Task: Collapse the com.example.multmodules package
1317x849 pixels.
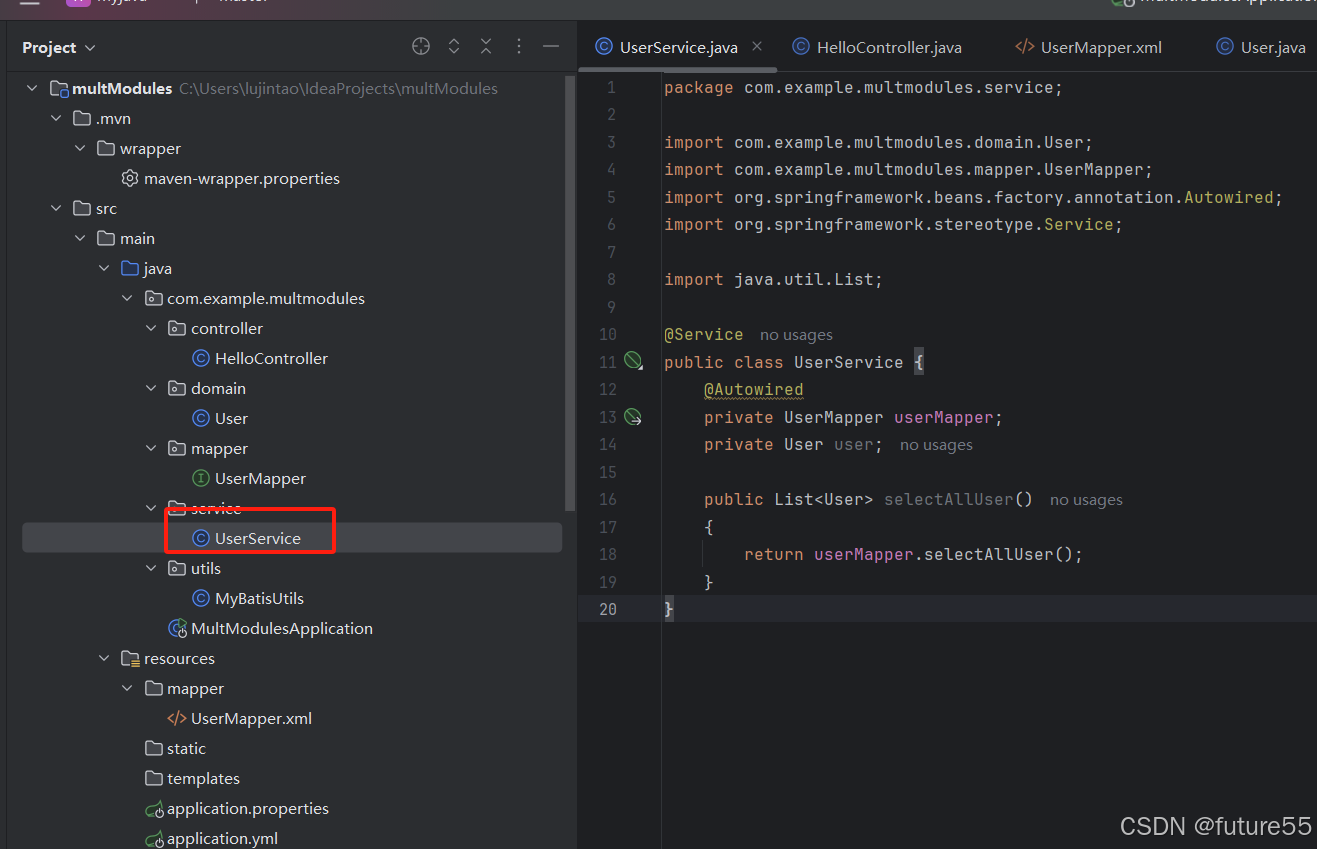Action: pyautogui.click(x=127, y=298)
